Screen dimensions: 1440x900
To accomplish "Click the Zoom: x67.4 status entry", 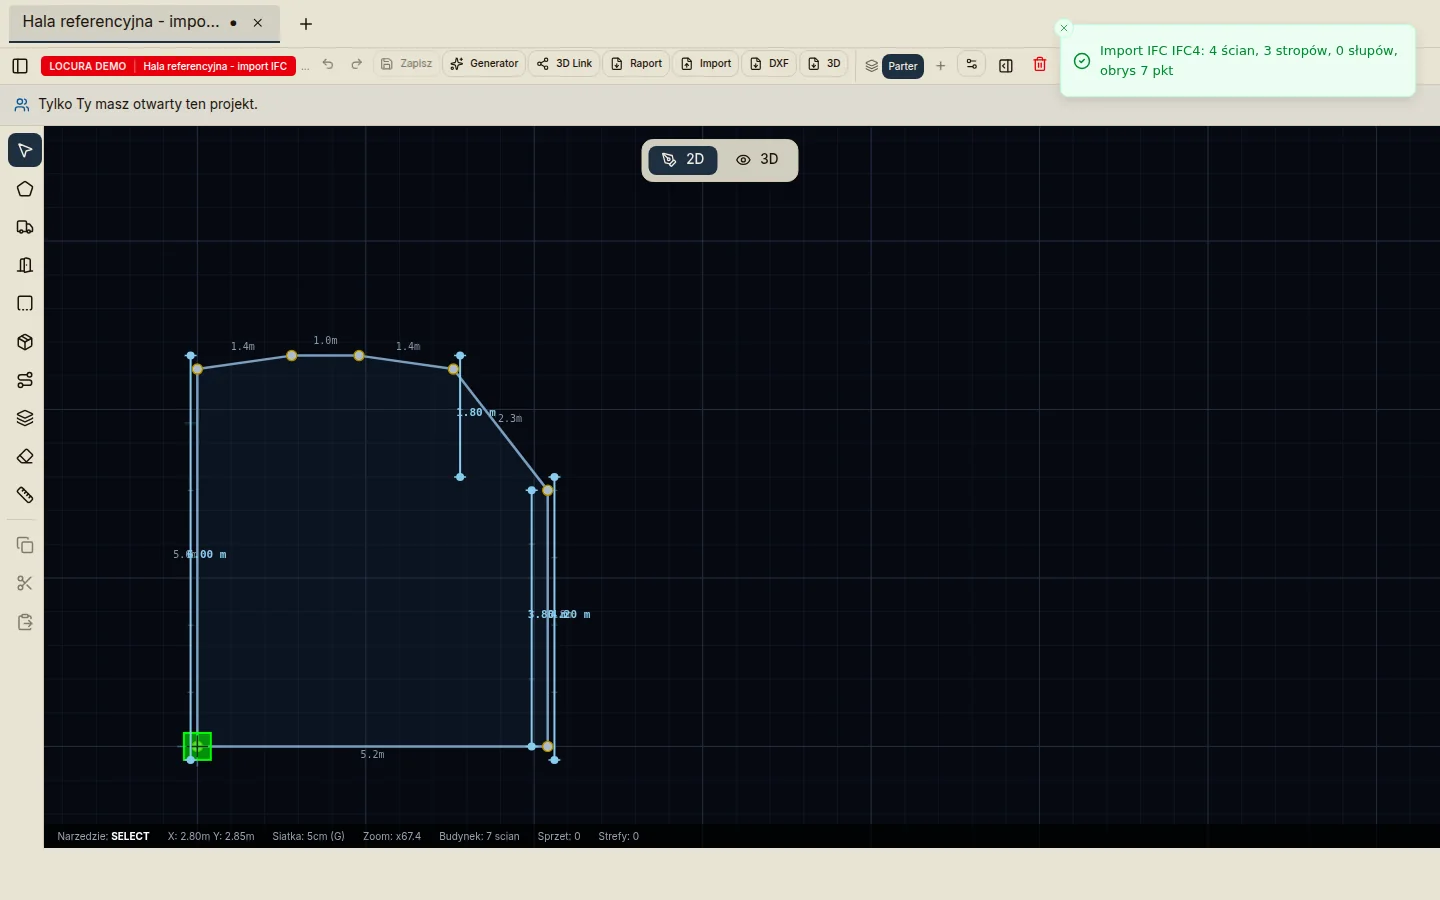I will [x=392, y=836].
